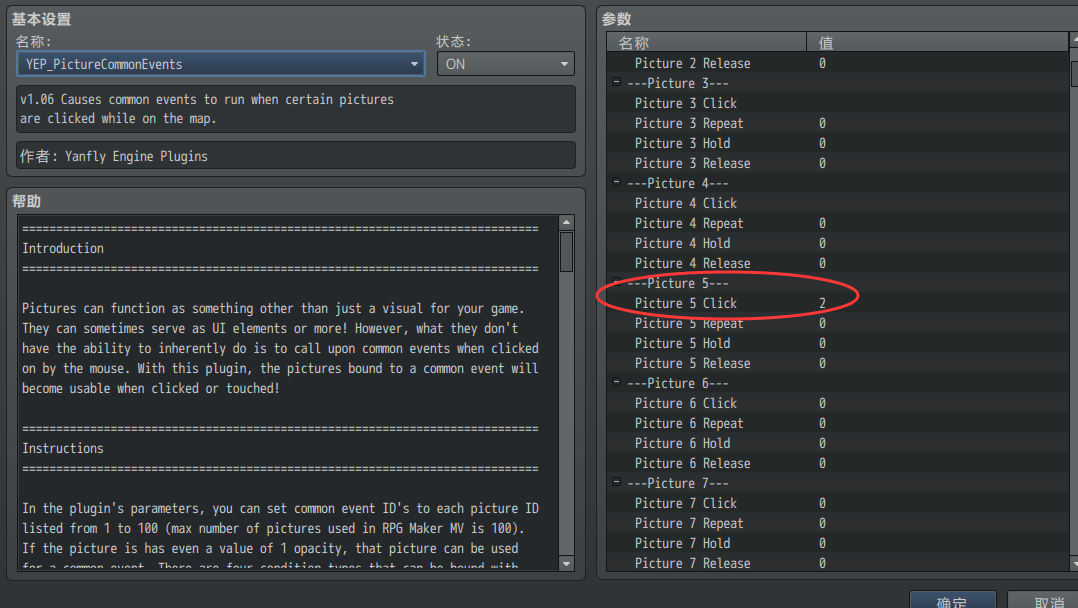Select the Picture 6 Click parameter row
Image resolution: width=1078 pixels, height=608 pixels.
837,403
